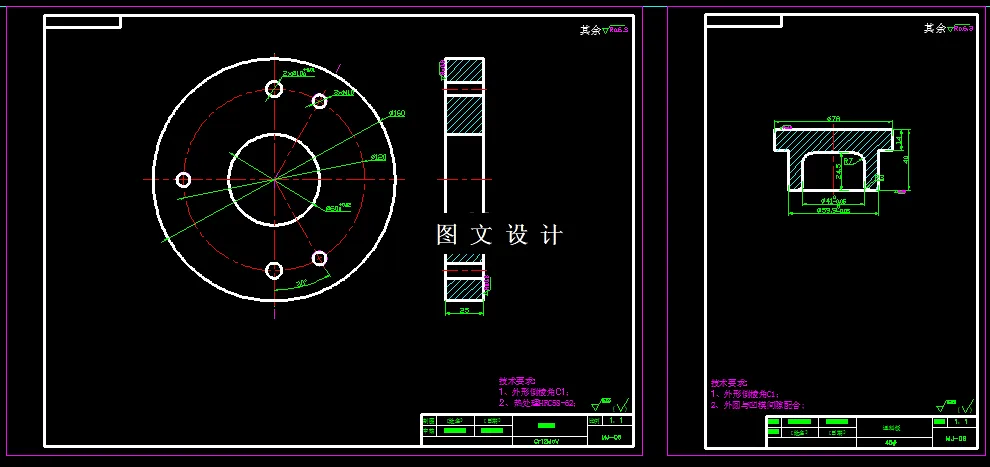Viewport: 990px width, 467px height.
Task: Select note line 1 in right drawing's requirements
Action: [746, 394]
